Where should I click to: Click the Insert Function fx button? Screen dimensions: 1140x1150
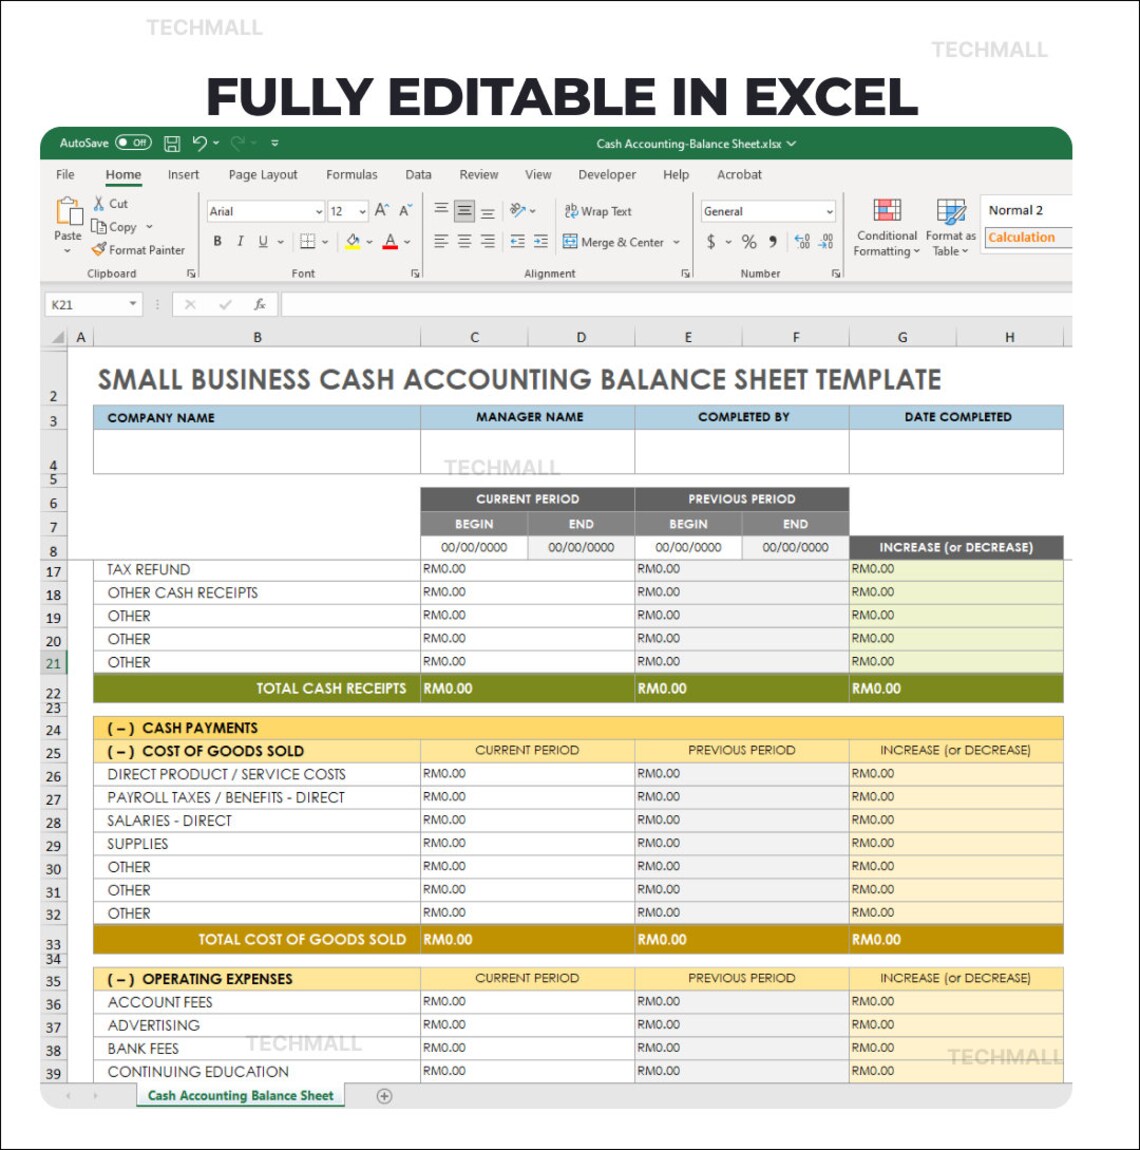tap(259, 305)
